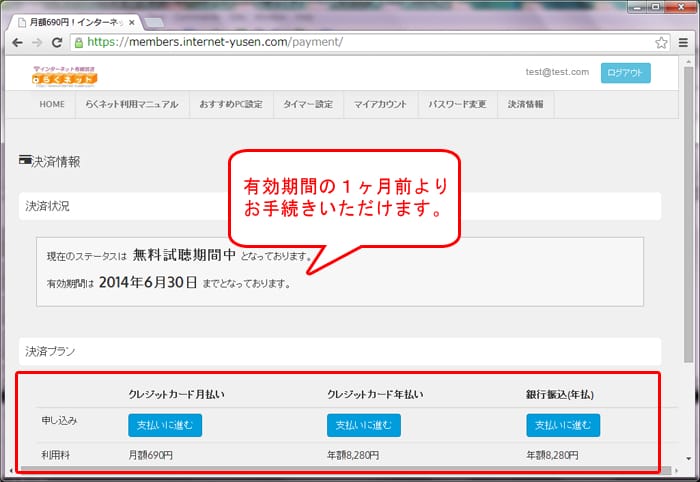Select マイアカウント in navigation
700x482 pixels.
point(381,104)
